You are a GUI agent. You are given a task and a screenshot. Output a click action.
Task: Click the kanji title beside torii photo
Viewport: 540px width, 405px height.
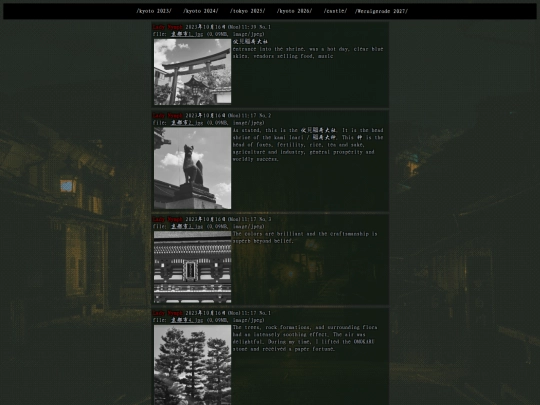[x=250, y=42]
